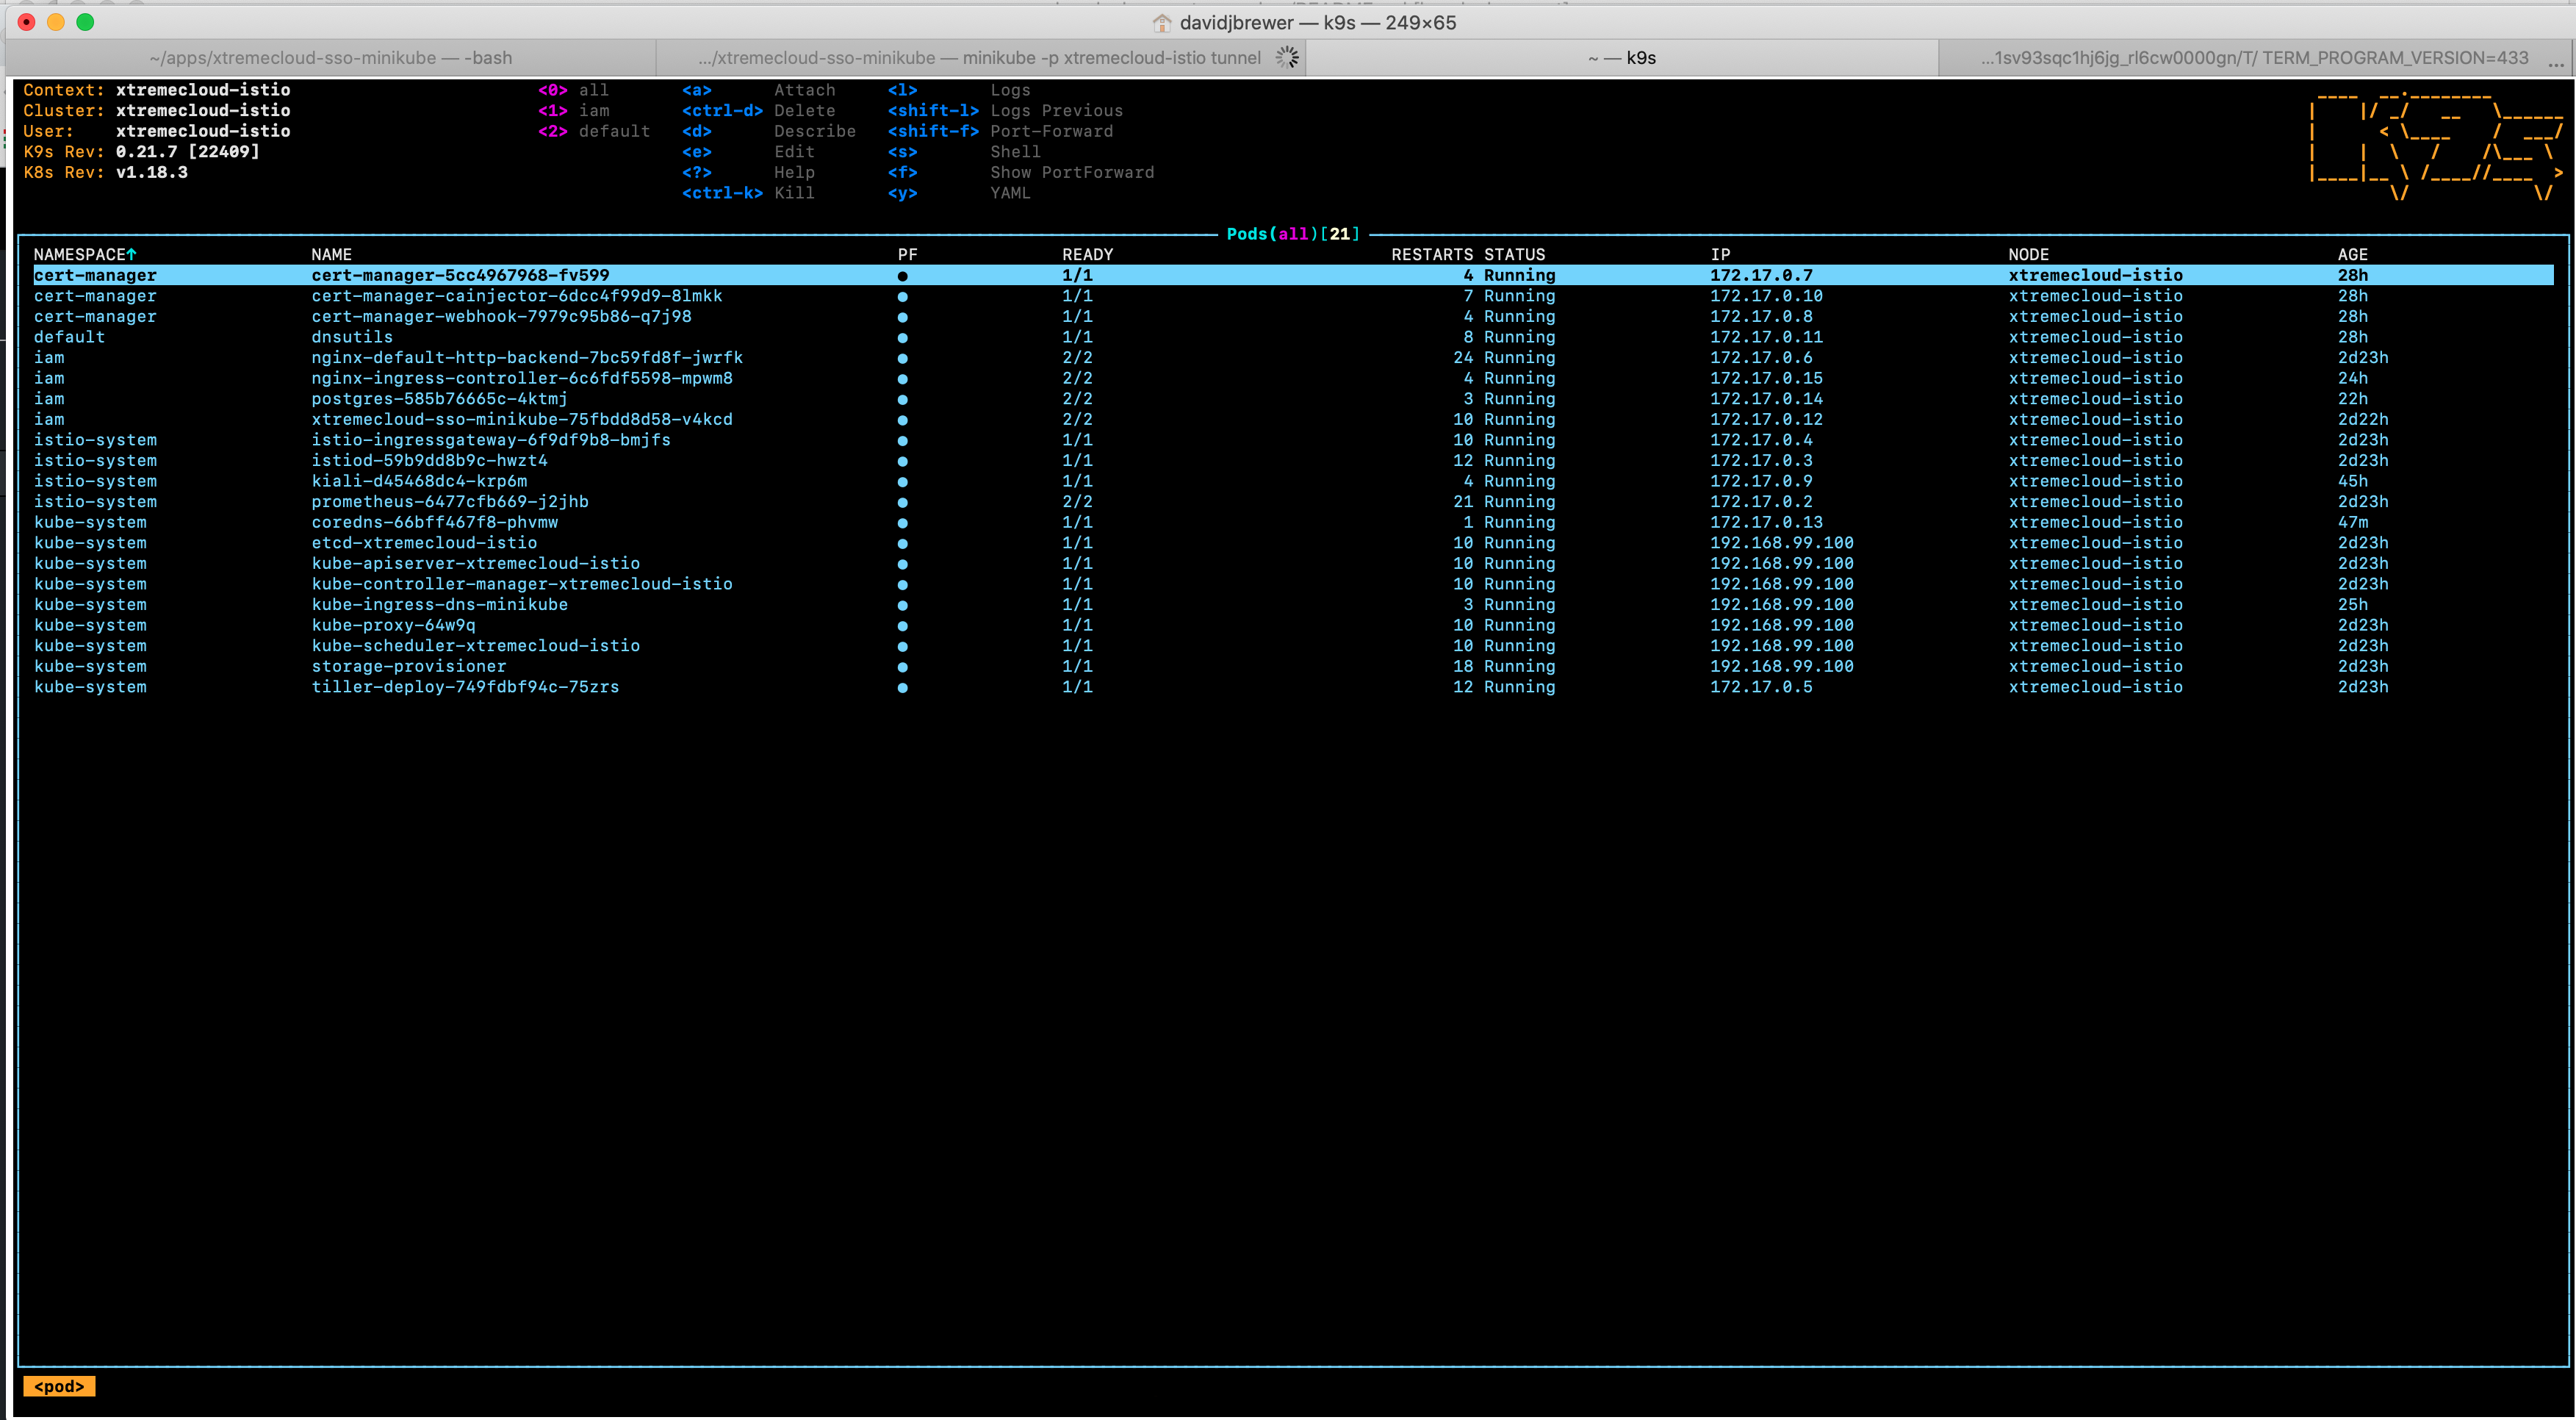The width and height of the screenshot is (2576, 1420).
Task: Click the 45h age value
Action: [x=2353, y=481]
